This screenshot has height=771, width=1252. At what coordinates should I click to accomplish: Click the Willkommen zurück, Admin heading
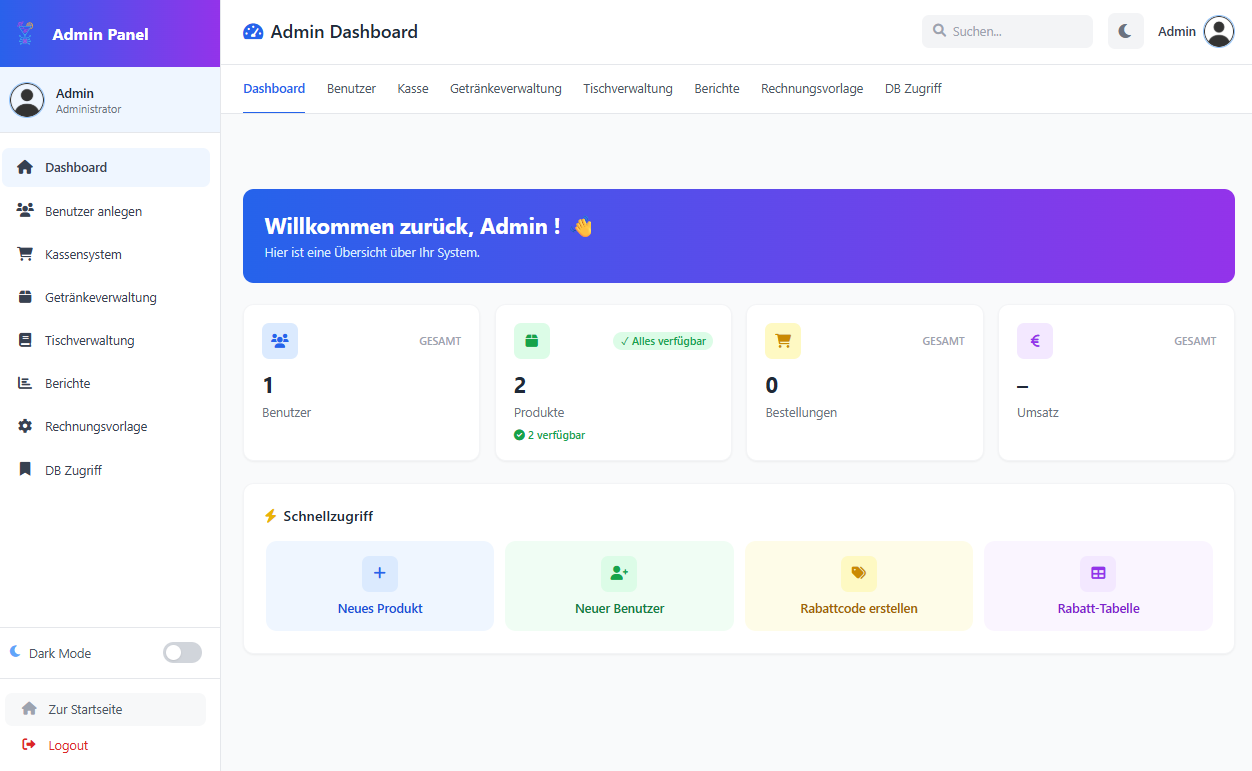pyautogui.click(x=412, y=226)
